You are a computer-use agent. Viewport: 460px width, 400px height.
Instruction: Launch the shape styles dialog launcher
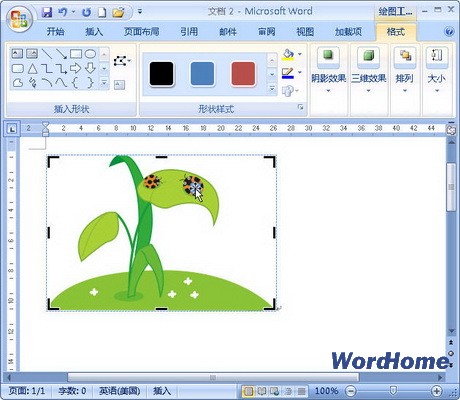coord(300,107)
